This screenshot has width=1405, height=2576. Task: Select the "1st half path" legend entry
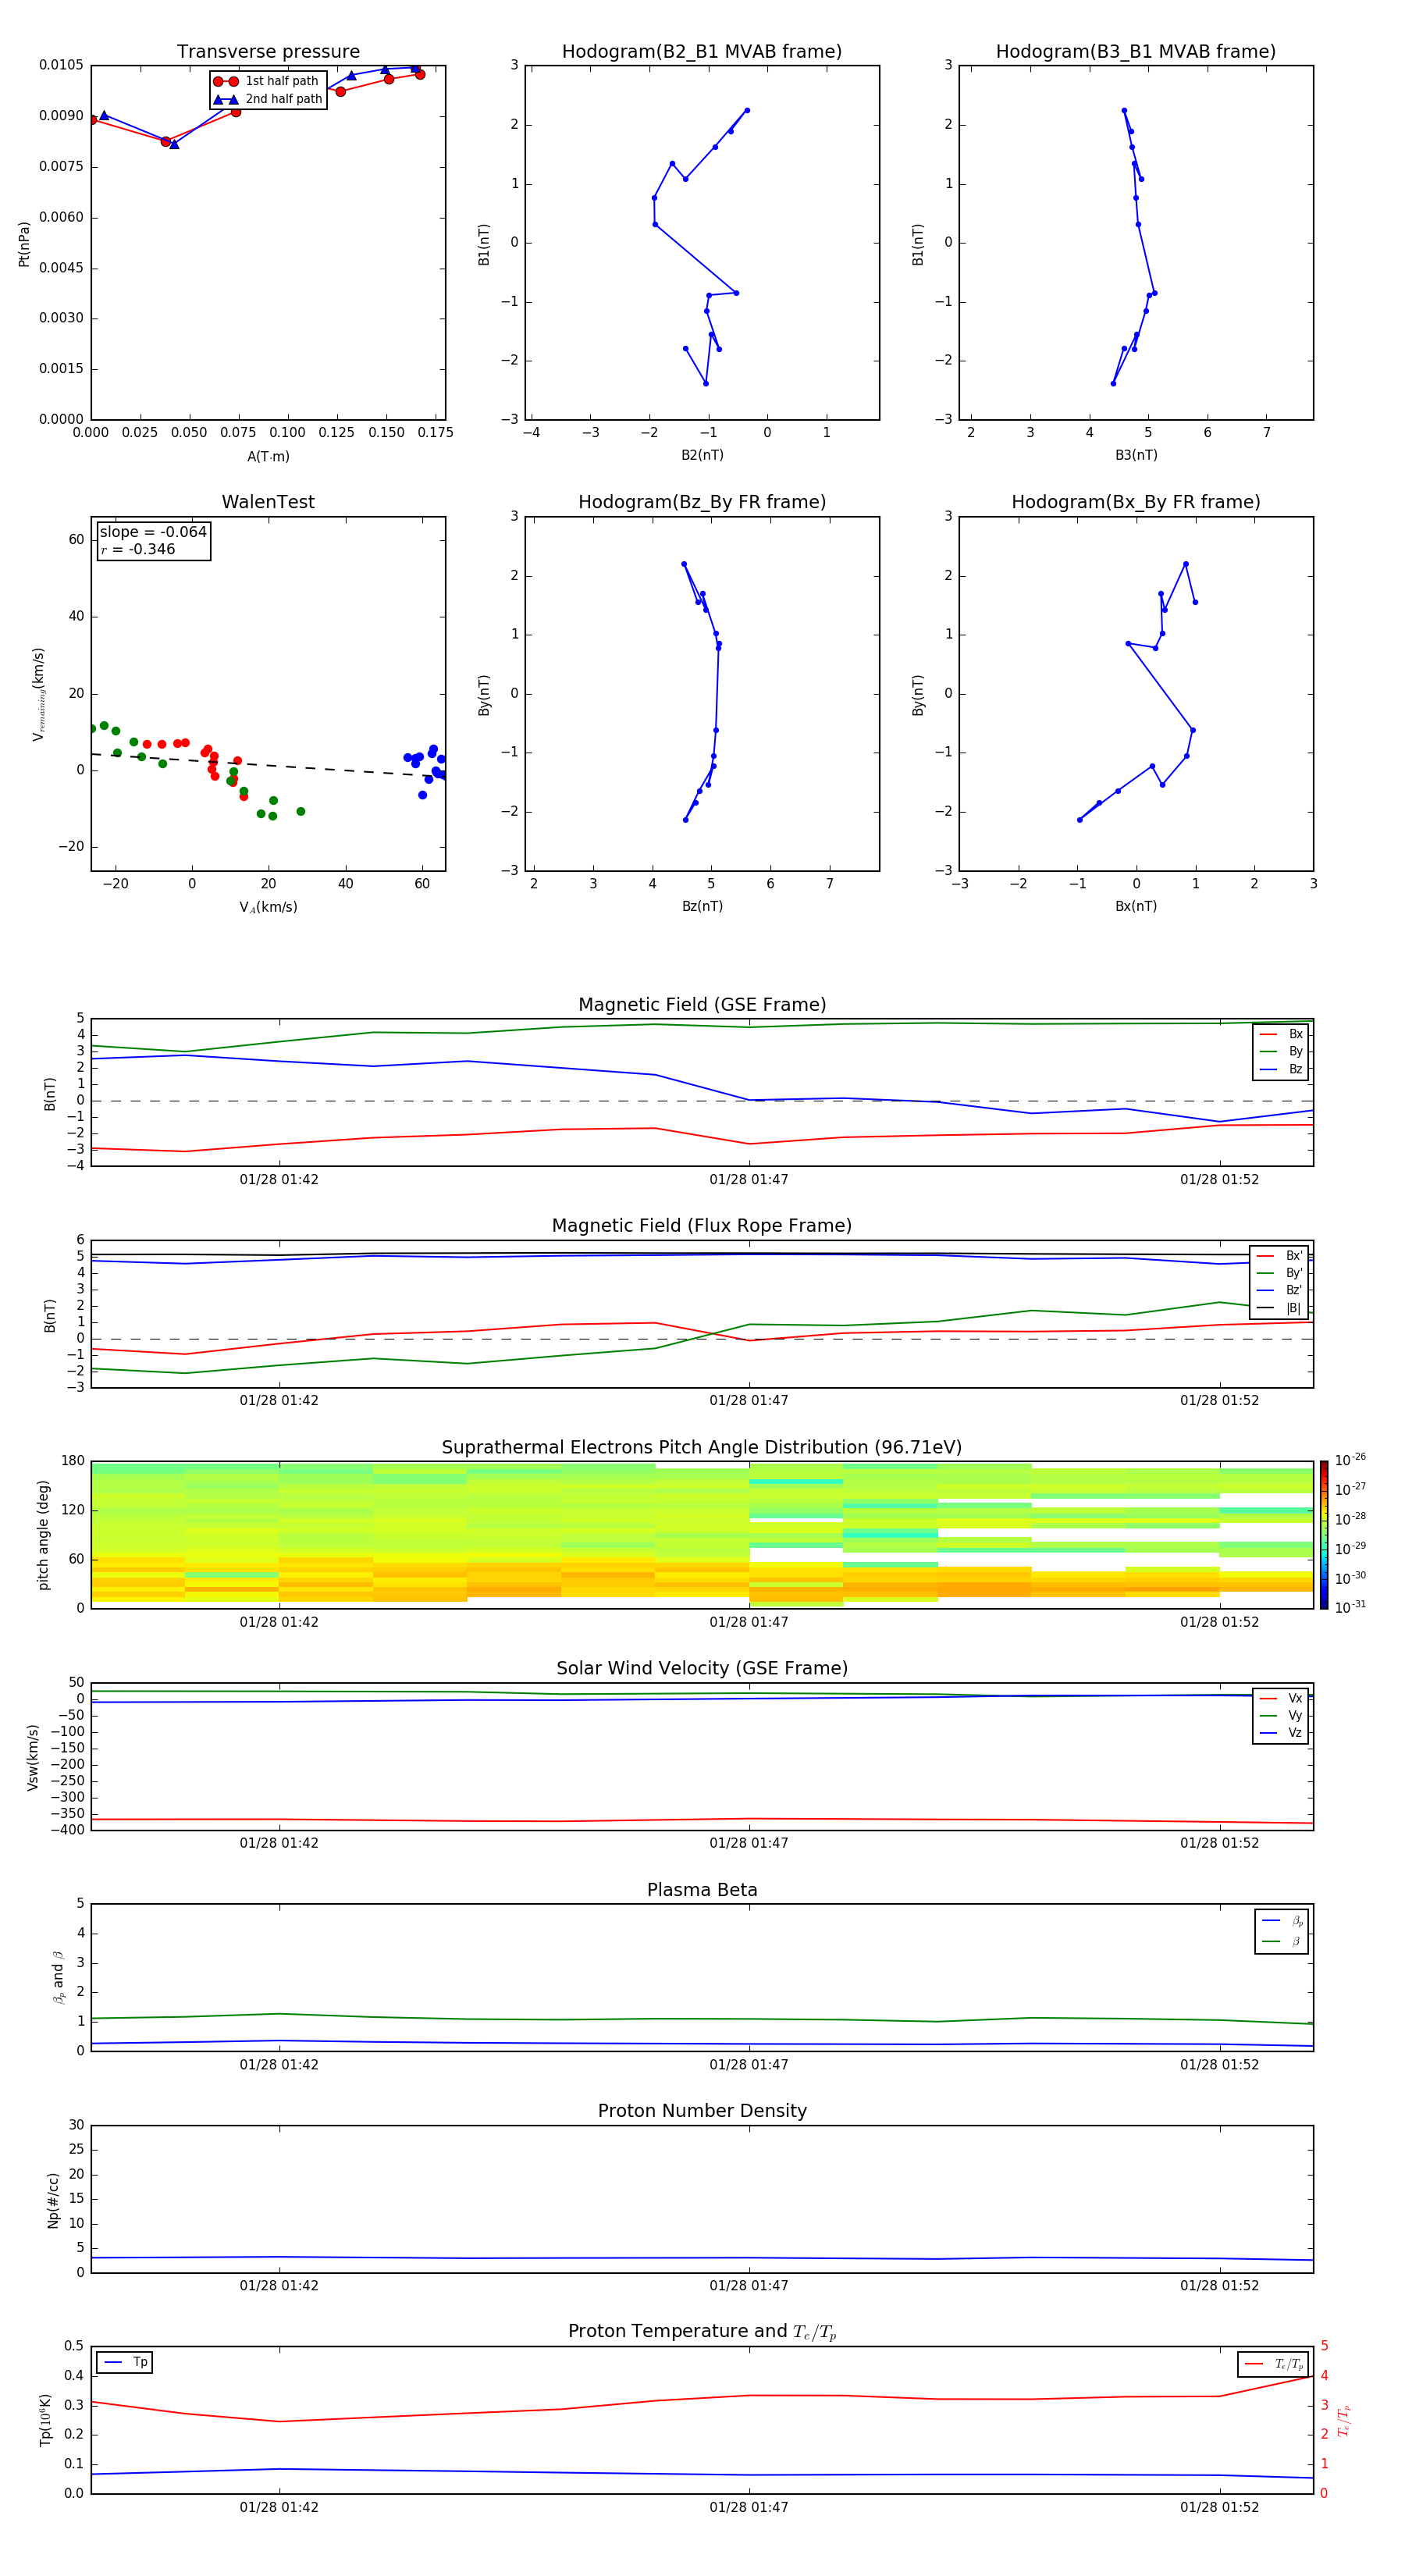tap(267, 81)
